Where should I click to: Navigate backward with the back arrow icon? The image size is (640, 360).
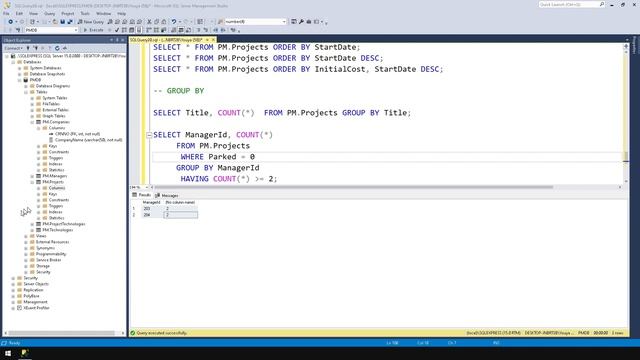(10, 22)
